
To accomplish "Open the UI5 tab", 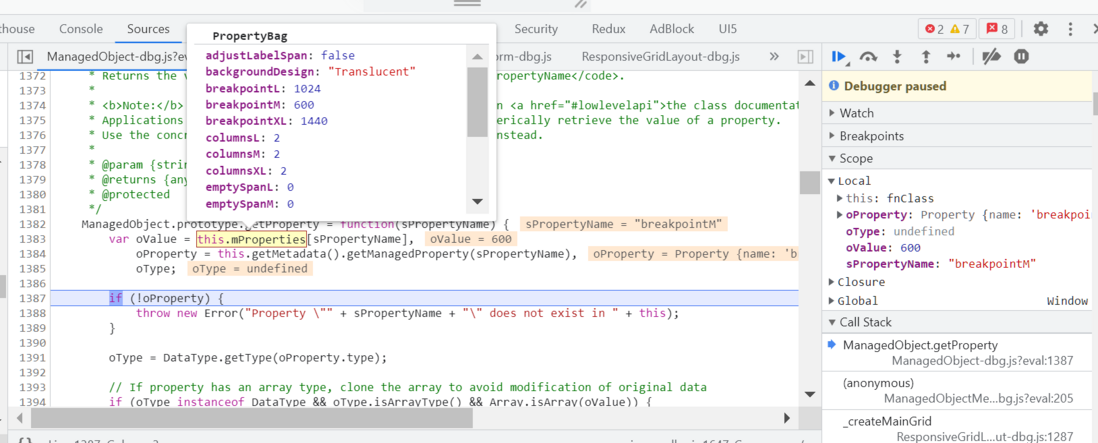I will pyautogui.click(x=728, y=29).
